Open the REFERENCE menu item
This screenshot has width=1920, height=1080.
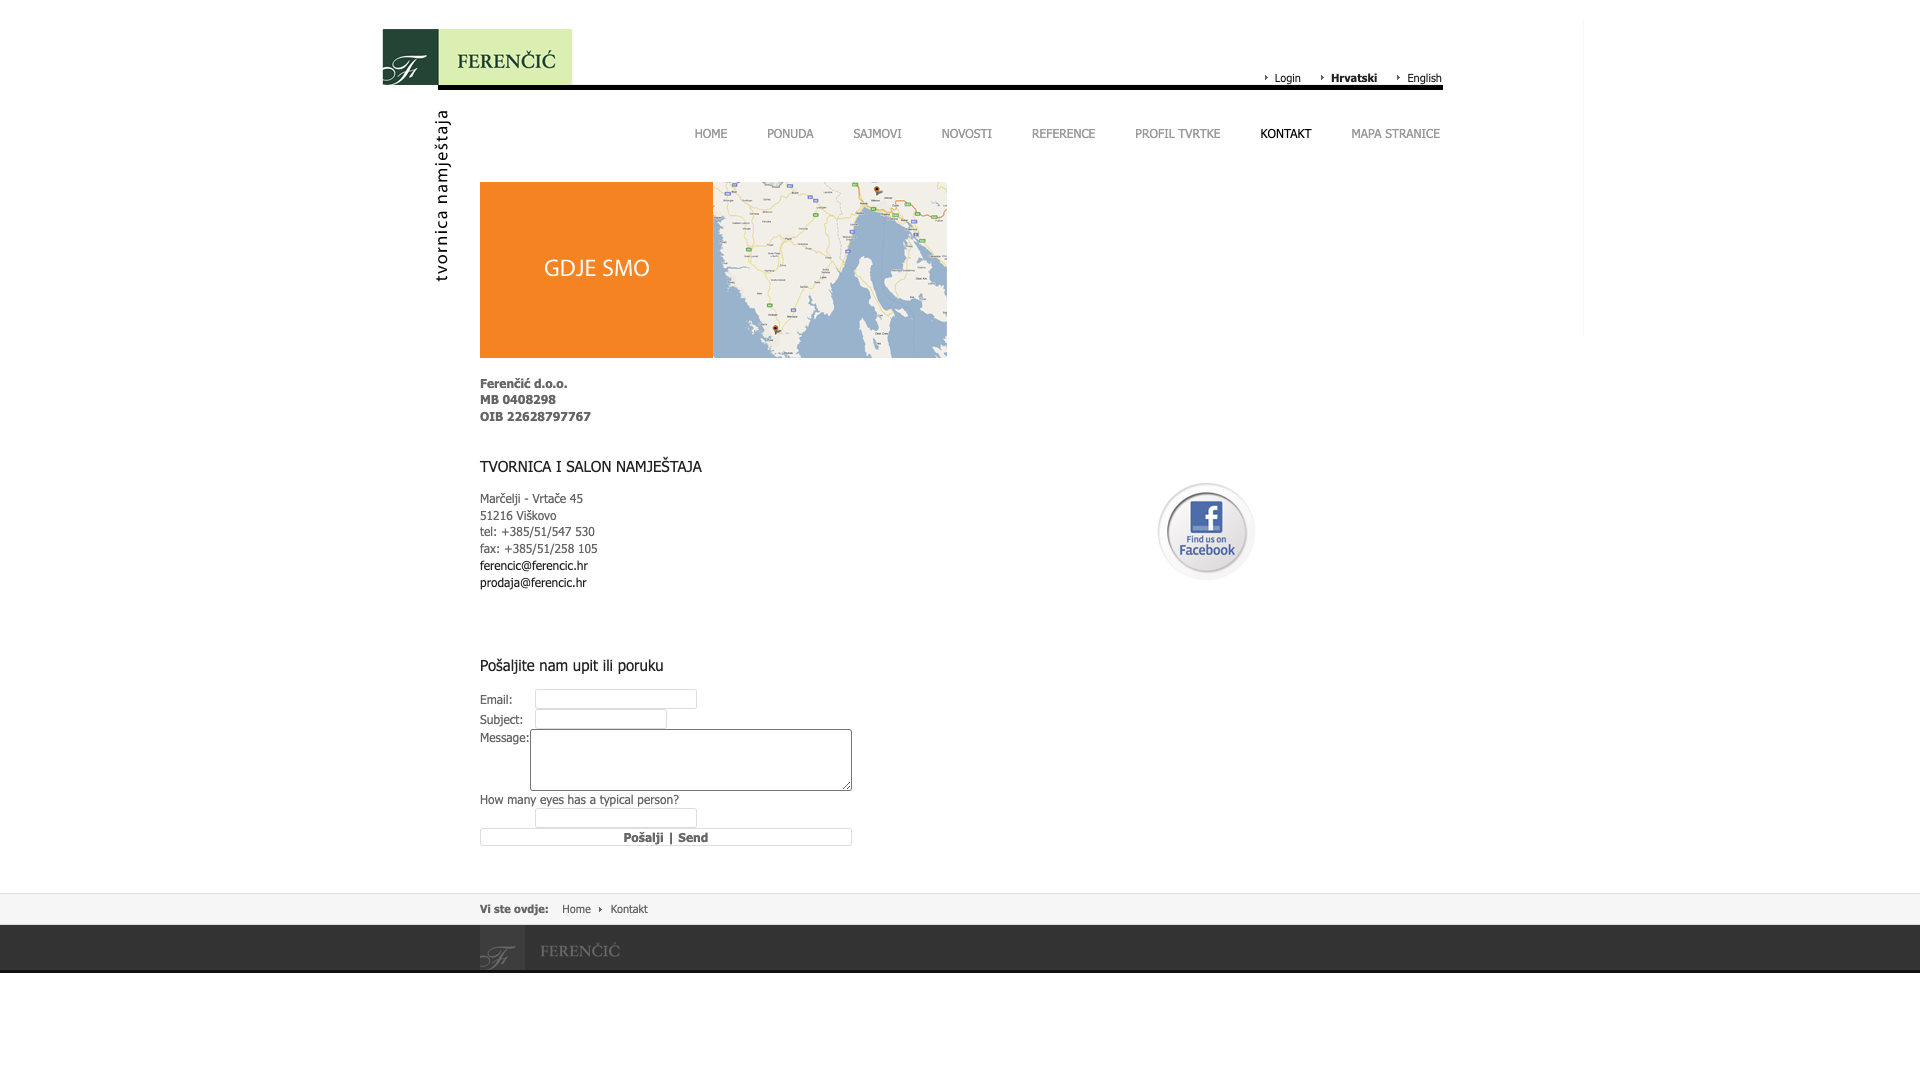1063,134
